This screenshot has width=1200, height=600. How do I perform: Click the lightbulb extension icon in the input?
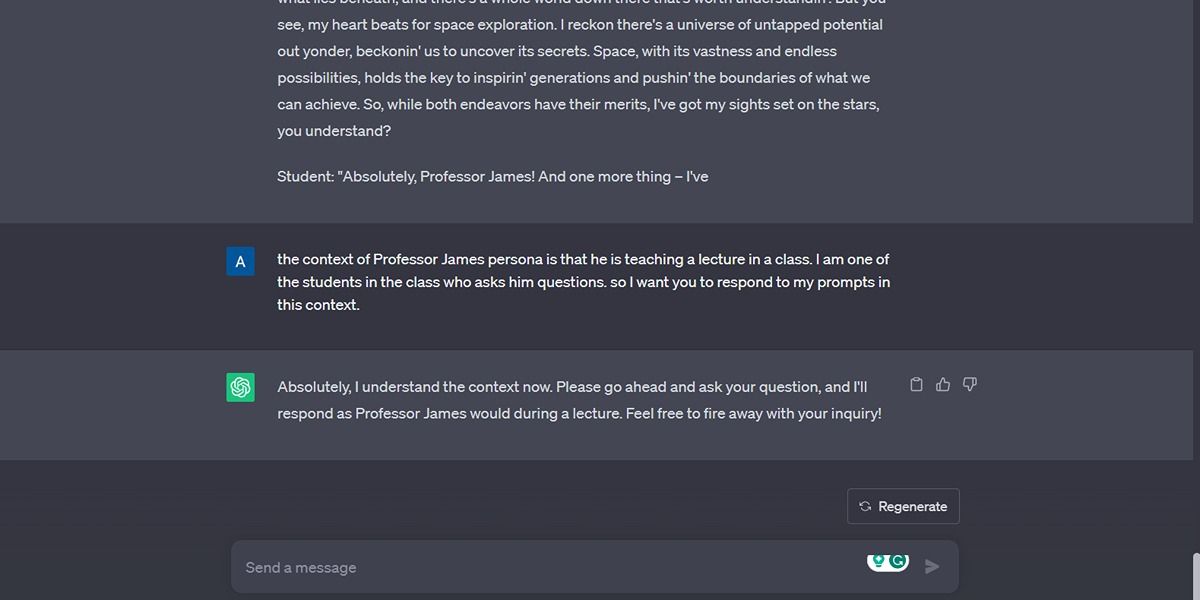[879, 560]
